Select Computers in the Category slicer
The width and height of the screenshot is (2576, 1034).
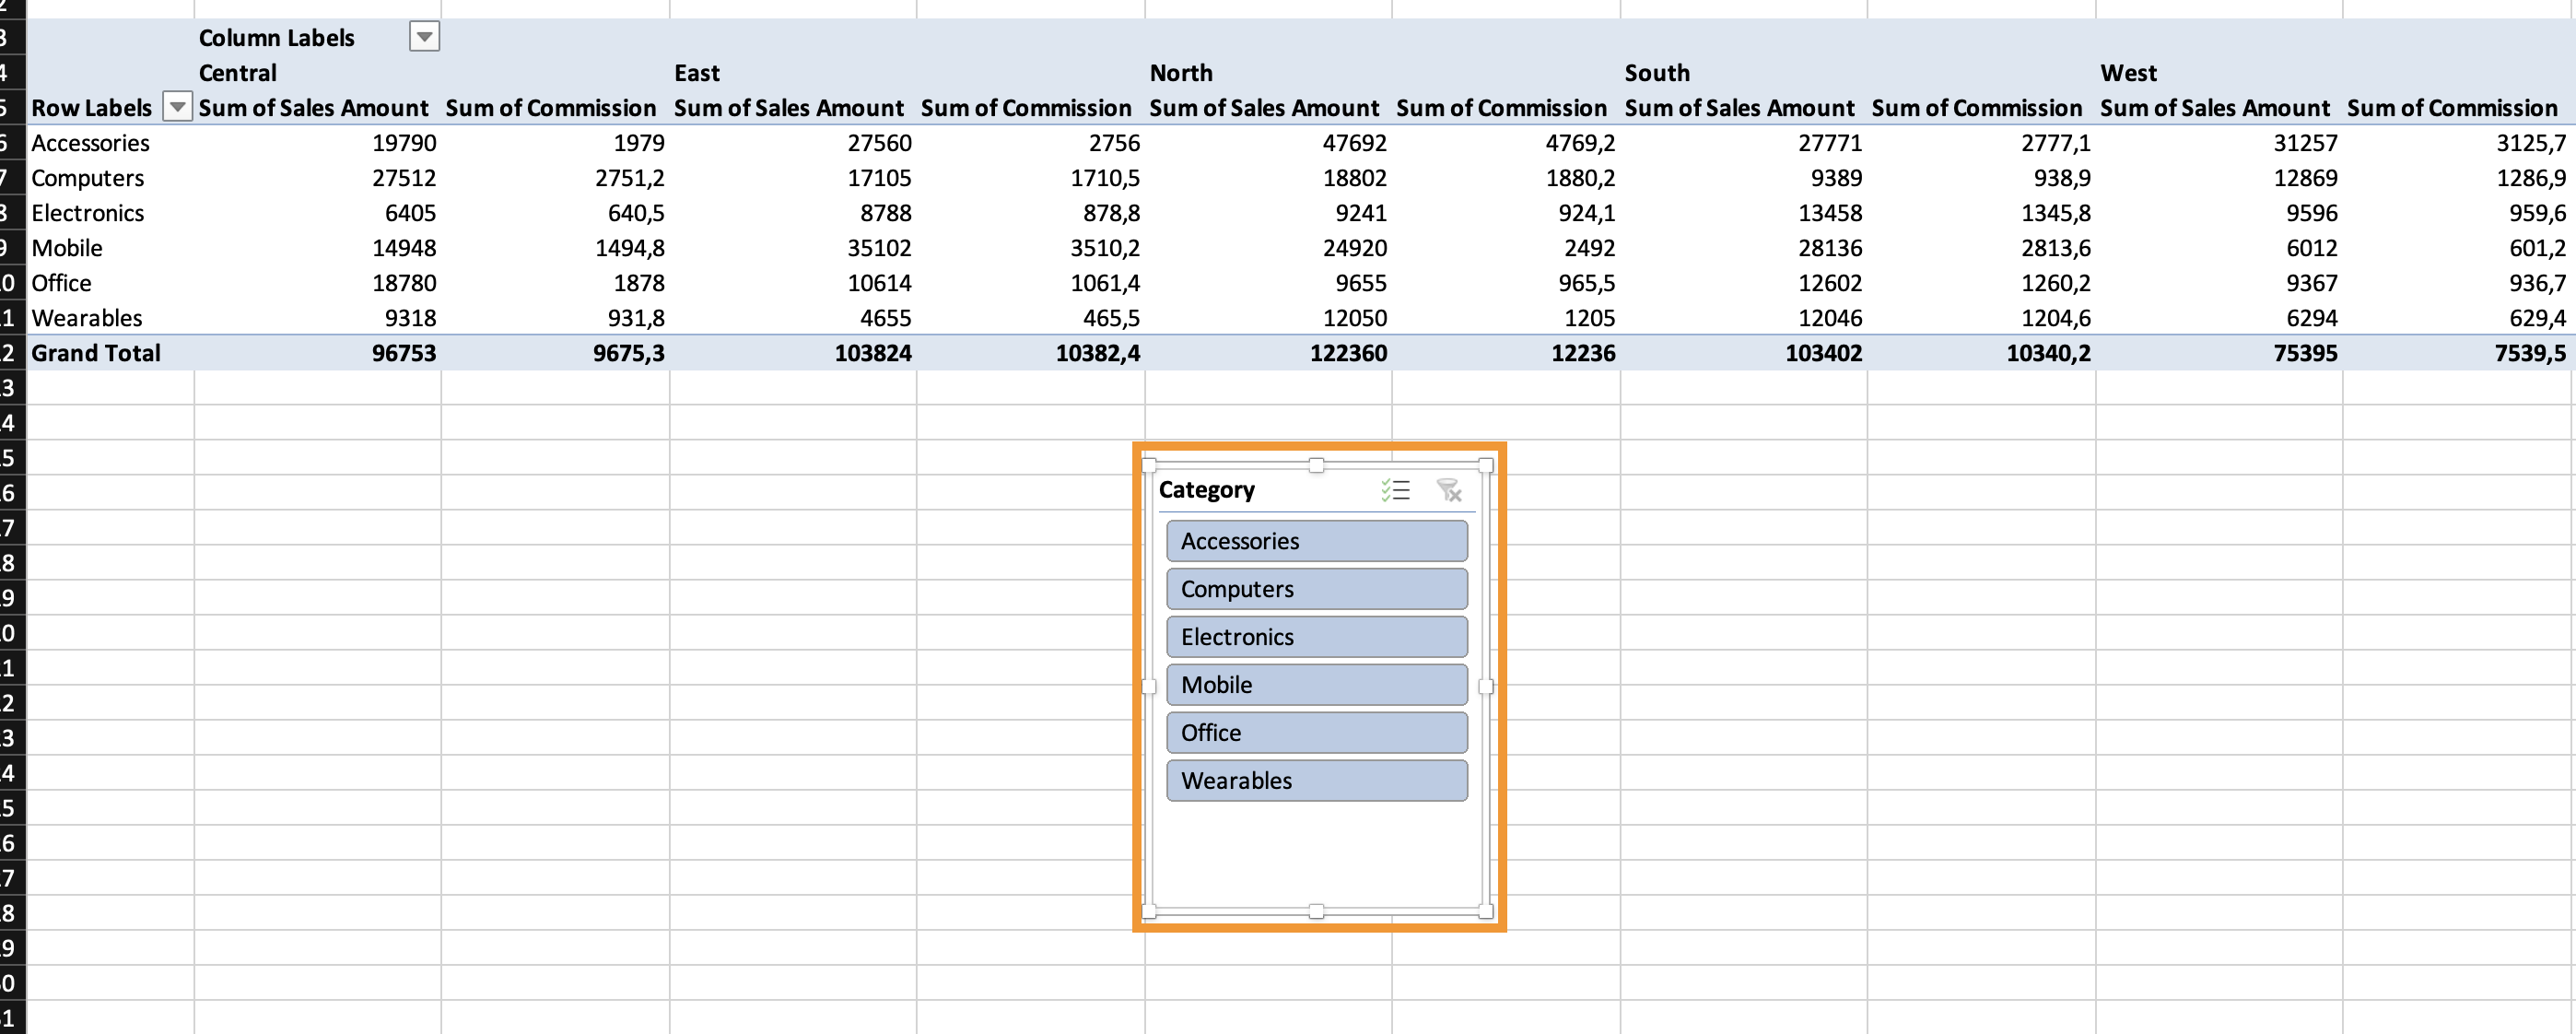(x=1316, y=589)
